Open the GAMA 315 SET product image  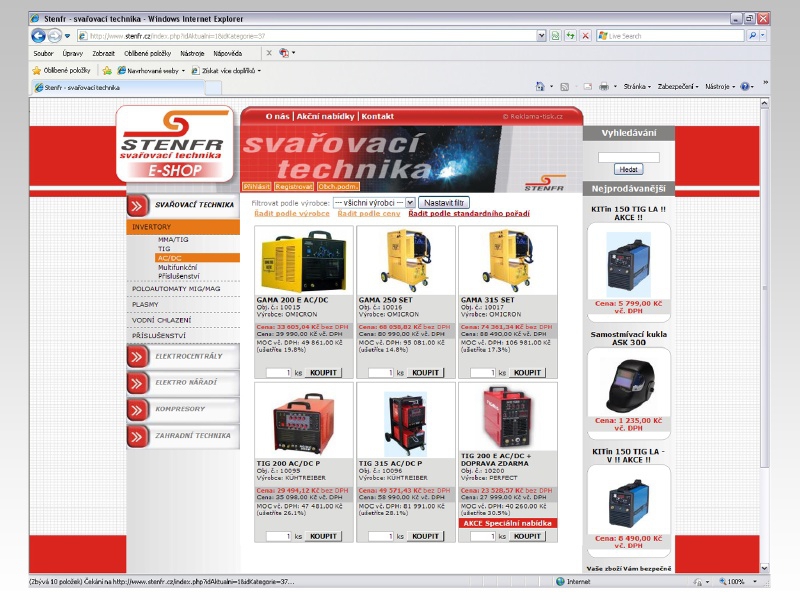tap(508, 260)
